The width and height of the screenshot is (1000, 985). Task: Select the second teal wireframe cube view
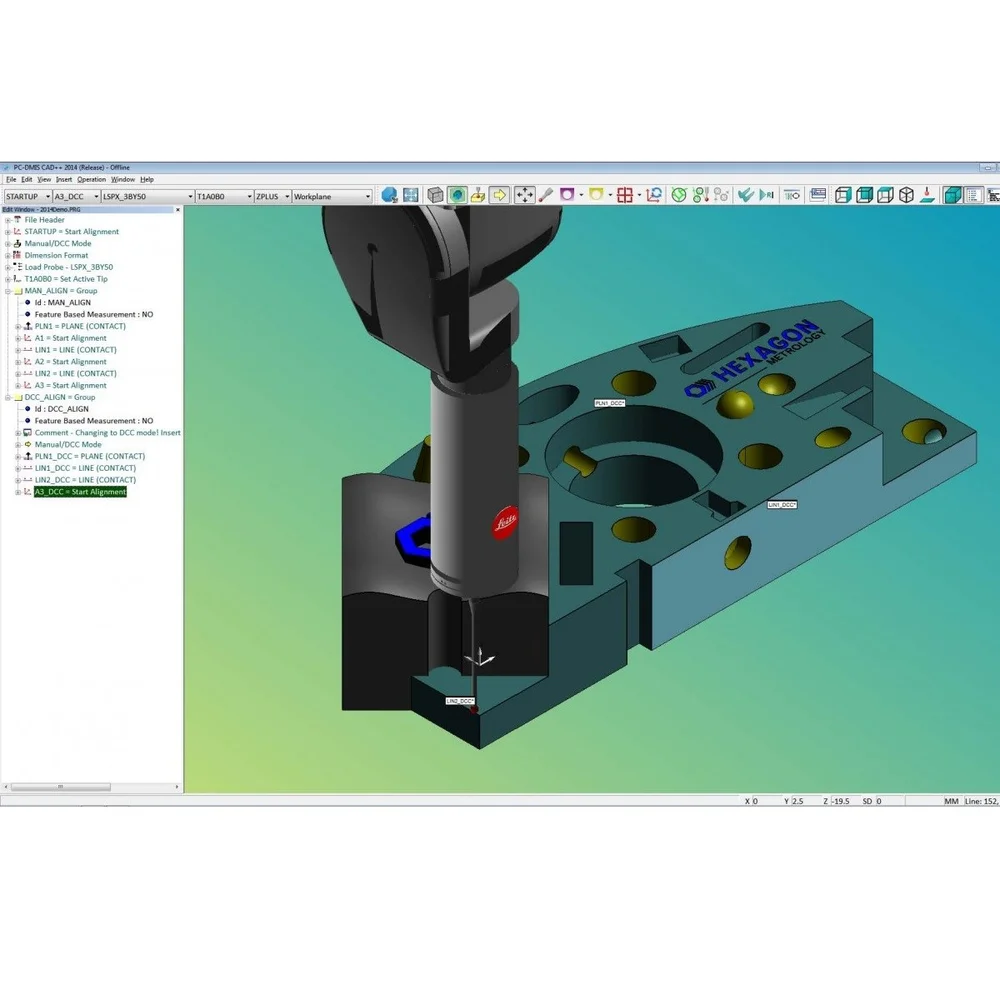[864, 195]
